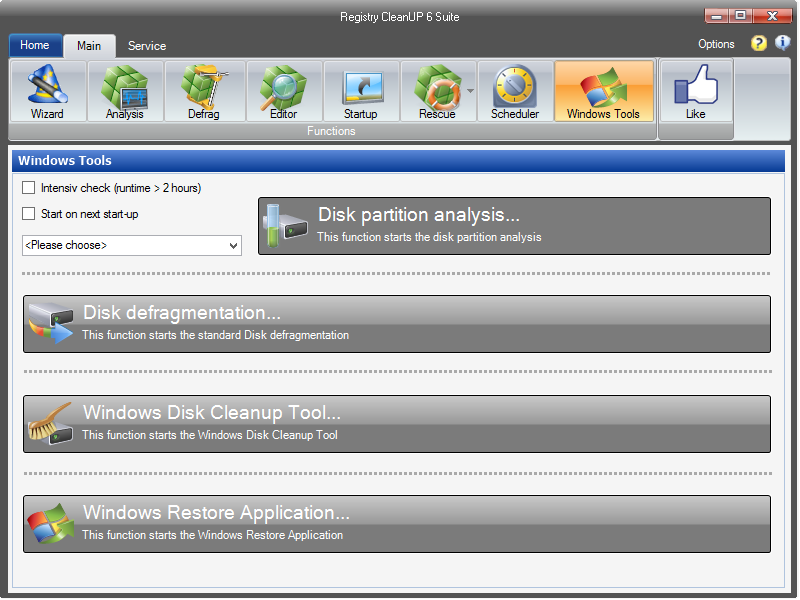Screen dimensions: 800x600
Task: Tick Start on next start-up
Action: pyautogui.click(x=29, y=214)
